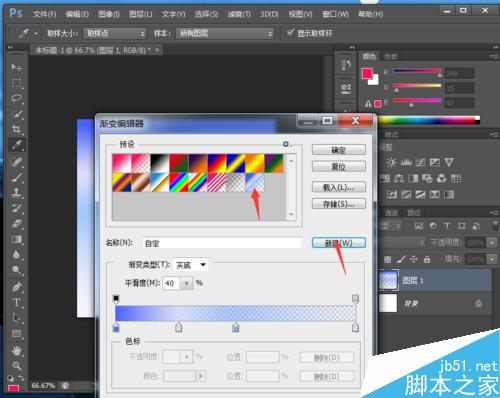
Task: Toggle the shape layer filter
Action: [x=461, y=226]
